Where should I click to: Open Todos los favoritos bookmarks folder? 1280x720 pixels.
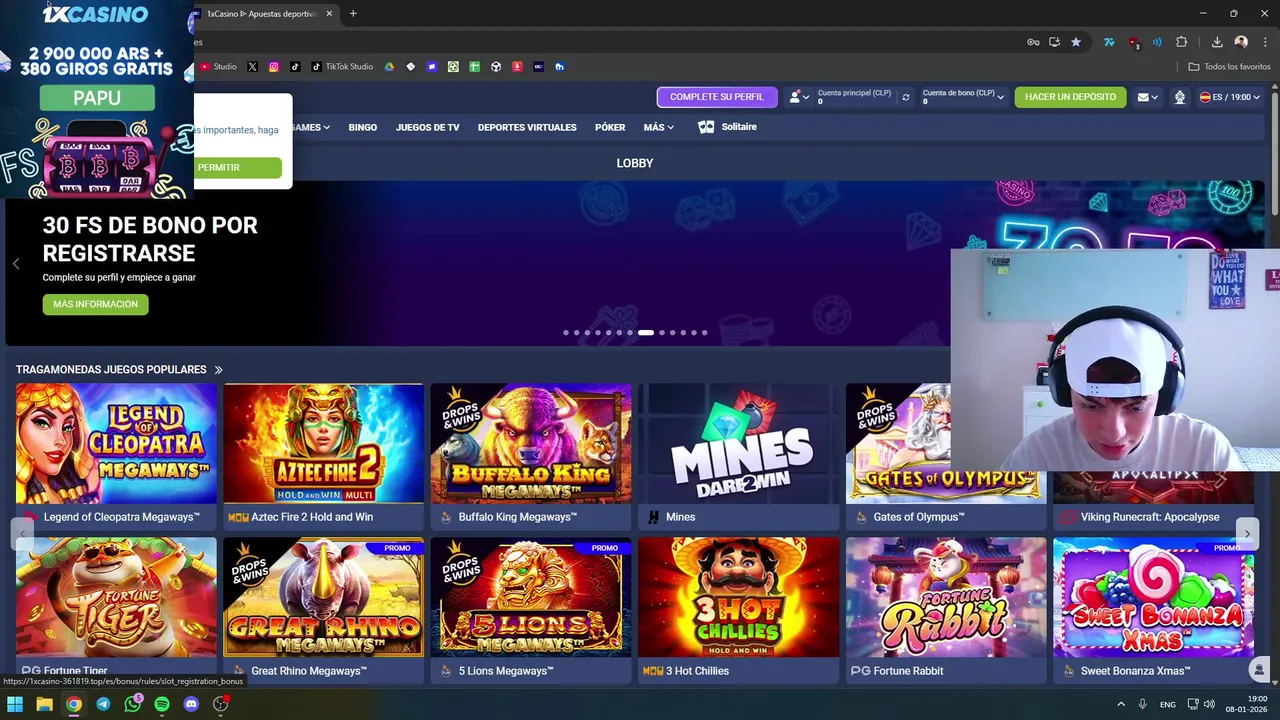tap(1229, 67)
